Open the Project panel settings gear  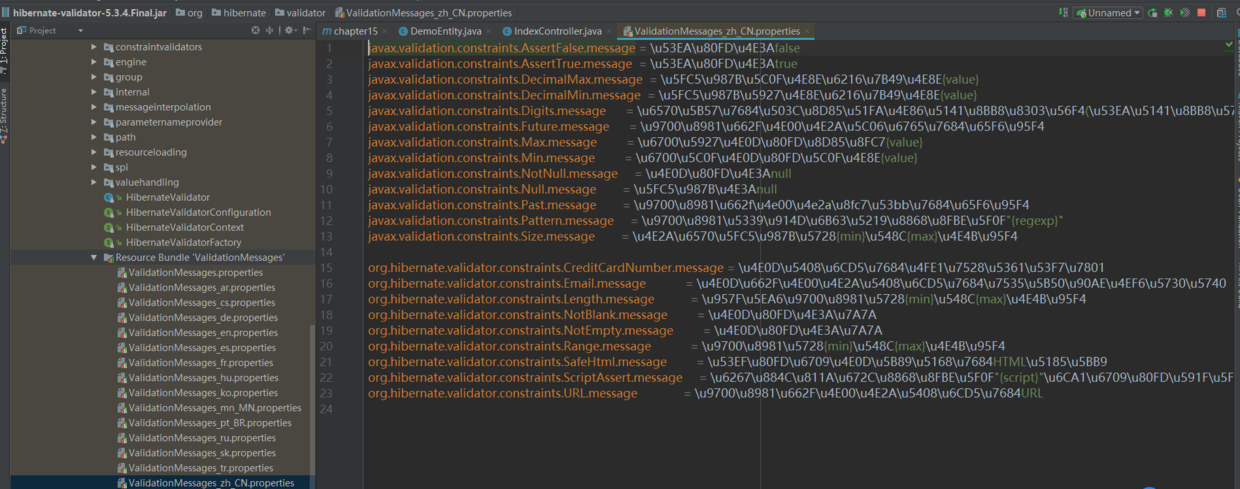click(x=290, y=30)
